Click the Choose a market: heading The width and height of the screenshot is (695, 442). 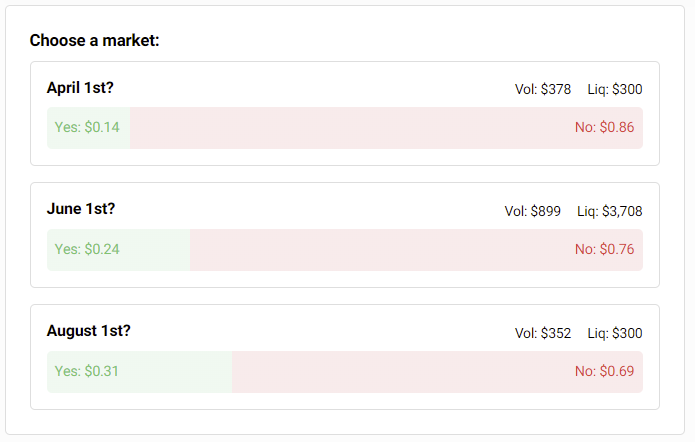[x=95, y=40]
